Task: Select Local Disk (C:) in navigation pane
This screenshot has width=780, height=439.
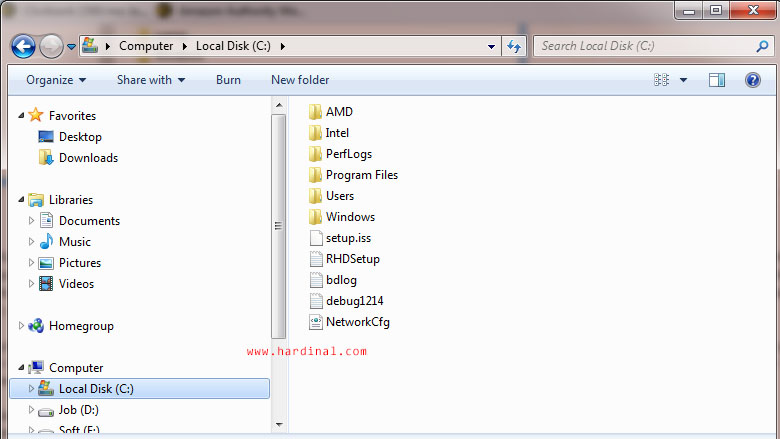Action: [139, 388]
